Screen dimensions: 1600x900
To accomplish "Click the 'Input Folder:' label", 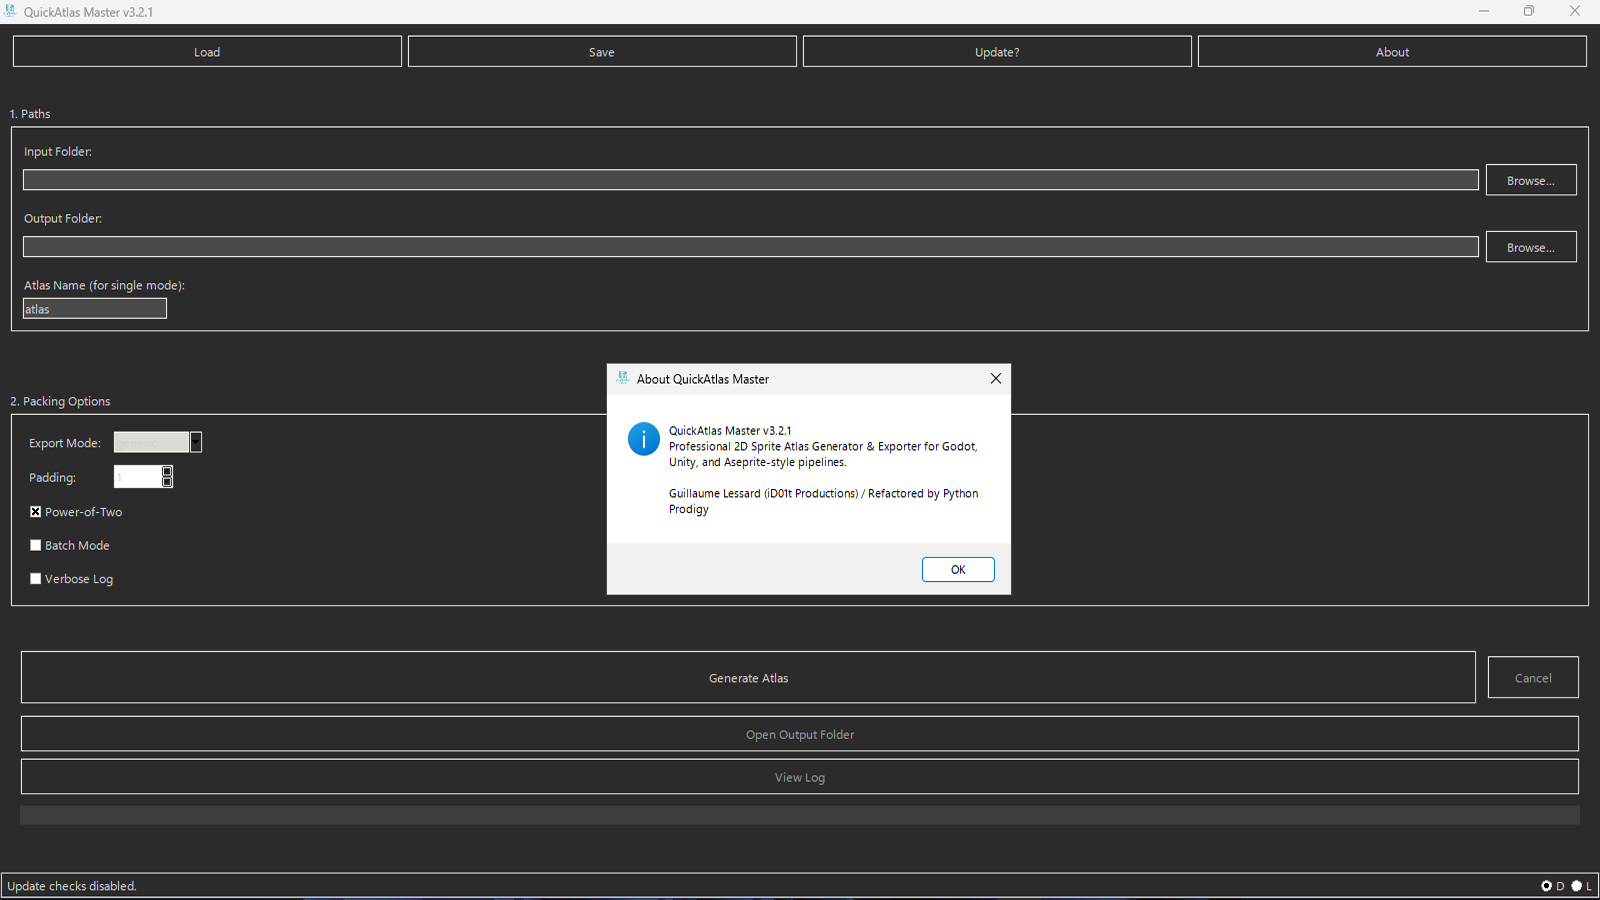I will click(x=58, y=152).
